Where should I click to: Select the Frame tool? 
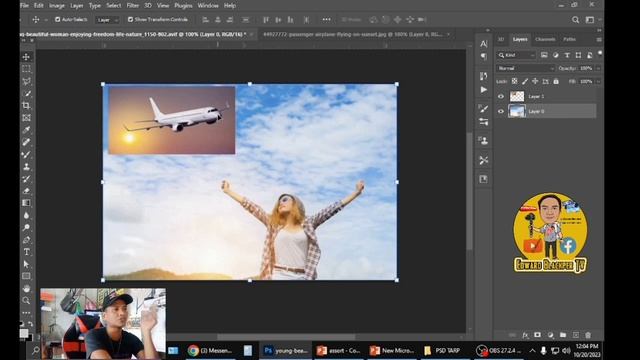coord(26,118)
